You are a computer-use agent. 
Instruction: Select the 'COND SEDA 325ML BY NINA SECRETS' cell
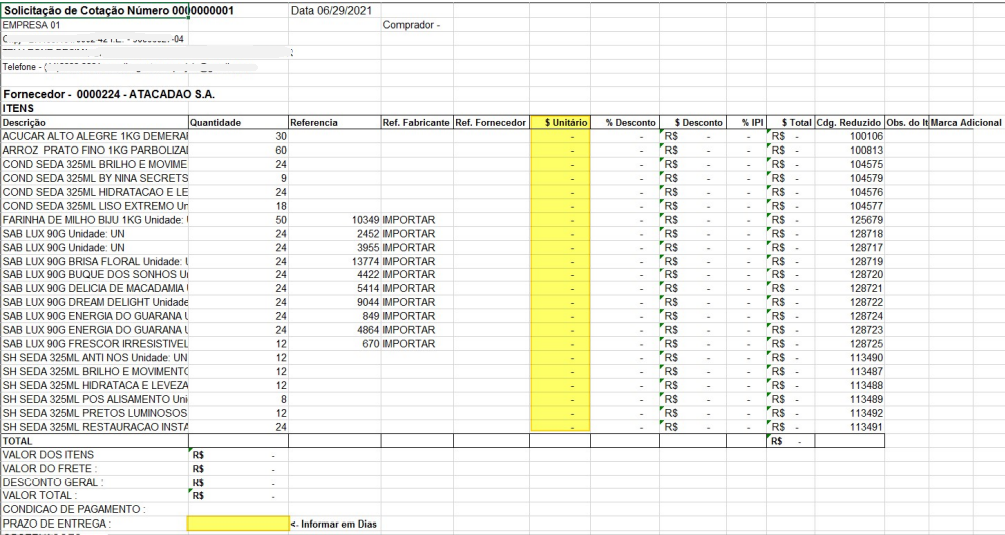(x=95, y=178)
